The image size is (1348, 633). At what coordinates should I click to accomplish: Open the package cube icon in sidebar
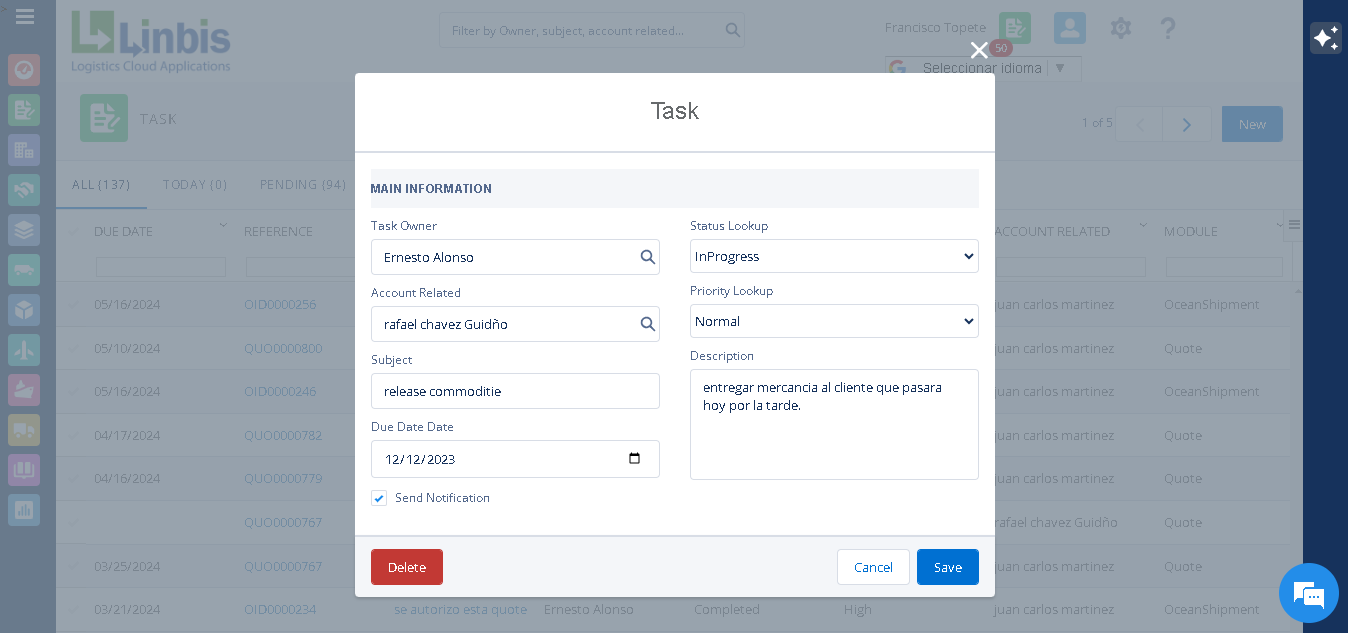point(24,310)
